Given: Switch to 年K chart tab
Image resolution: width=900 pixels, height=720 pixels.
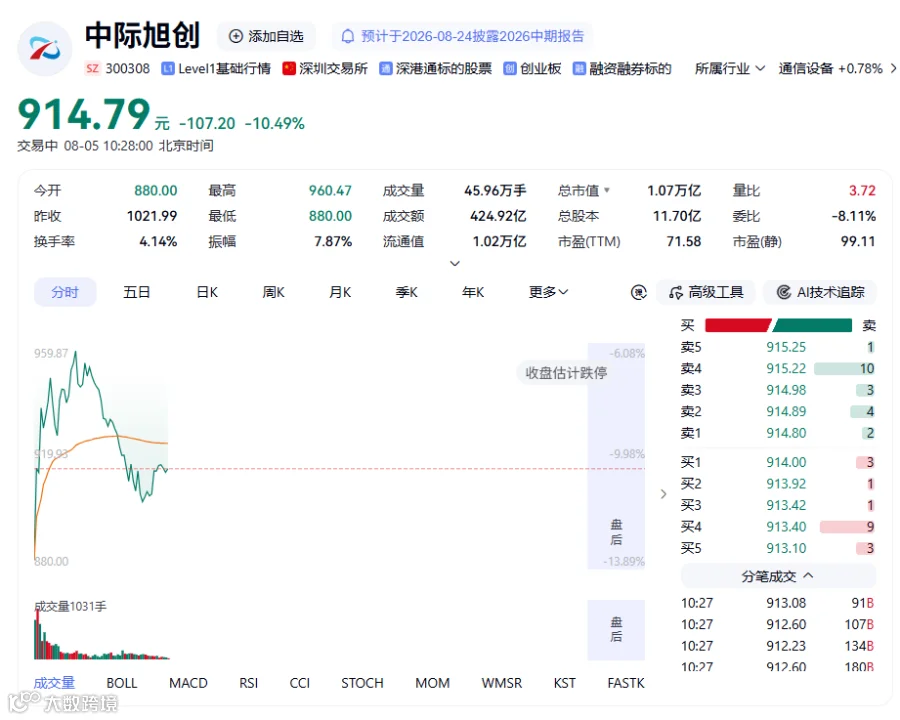Looking at the screenshot, I should (x=473, y=292).
